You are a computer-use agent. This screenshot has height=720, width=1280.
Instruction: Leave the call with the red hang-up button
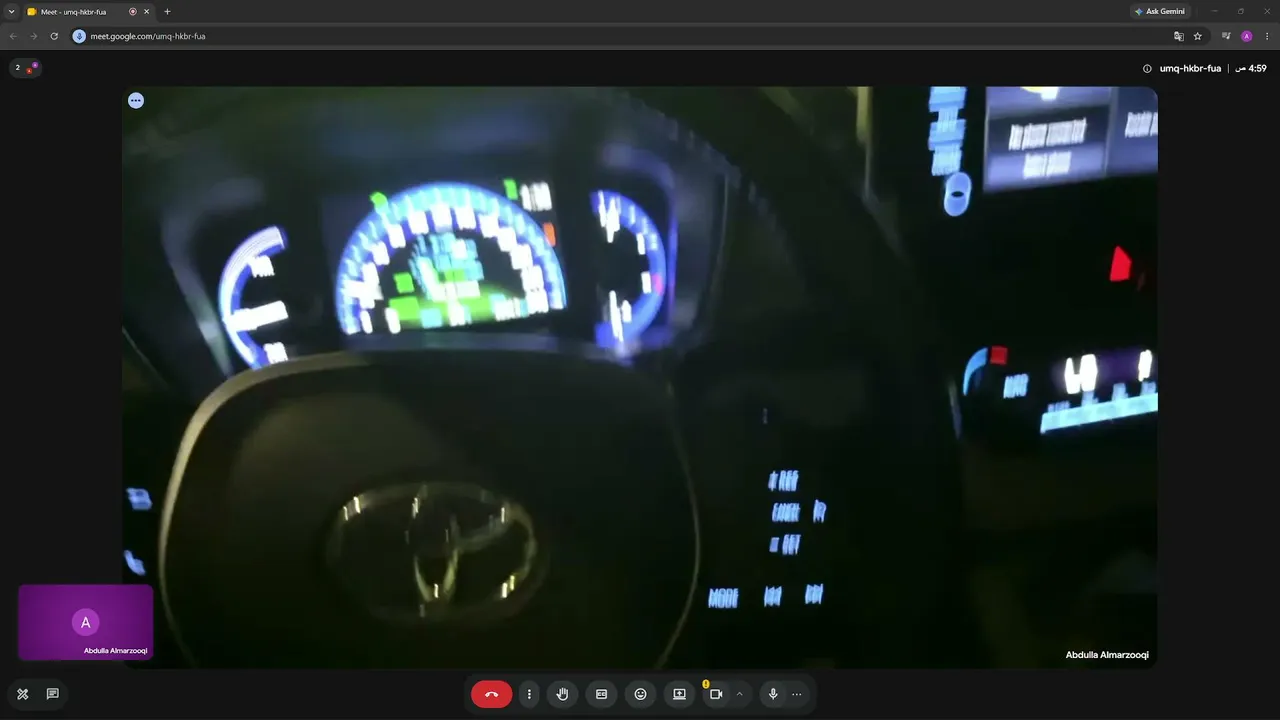tap(491, 694)
